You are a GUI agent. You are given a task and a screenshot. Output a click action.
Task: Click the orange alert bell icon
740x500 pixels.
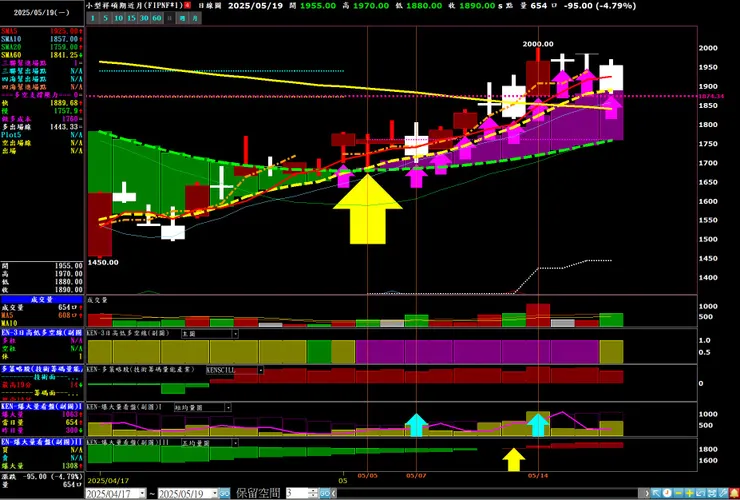pyautogui.click(x=734, y=493)
